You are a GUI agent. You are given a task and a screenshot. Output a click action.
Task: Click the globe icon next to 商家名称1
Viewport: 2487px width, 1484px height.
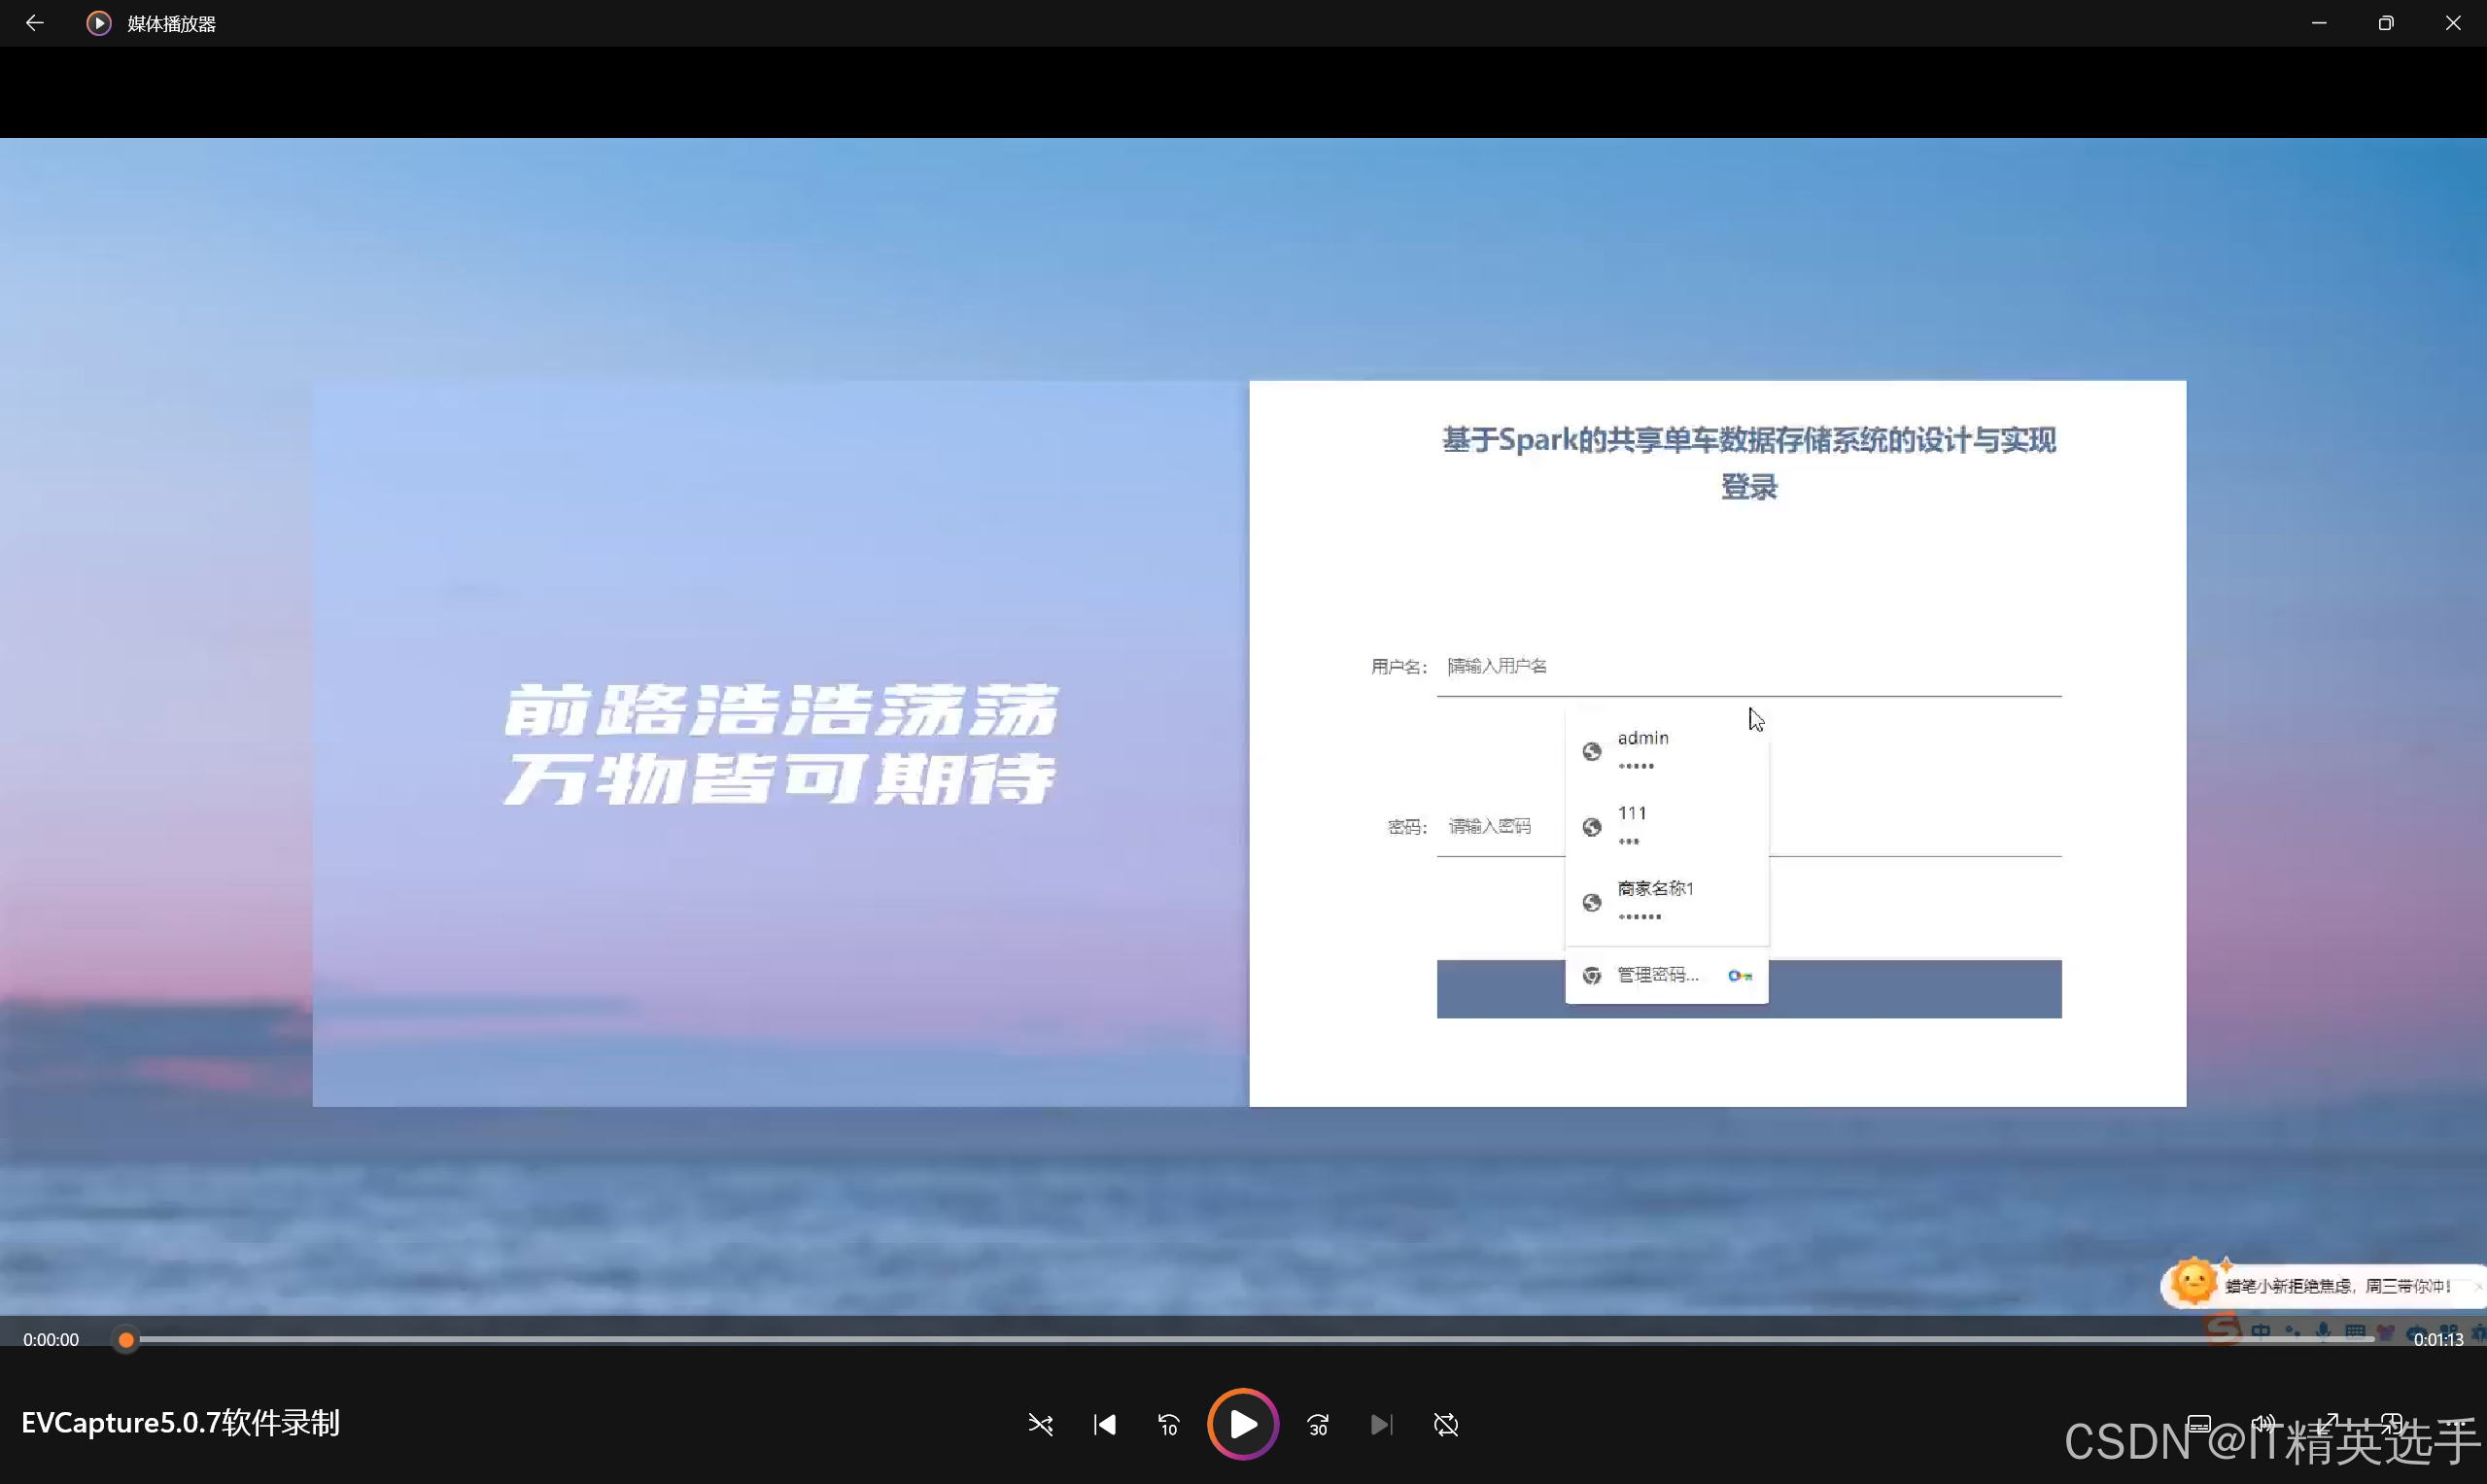(x=1592, y=903)
